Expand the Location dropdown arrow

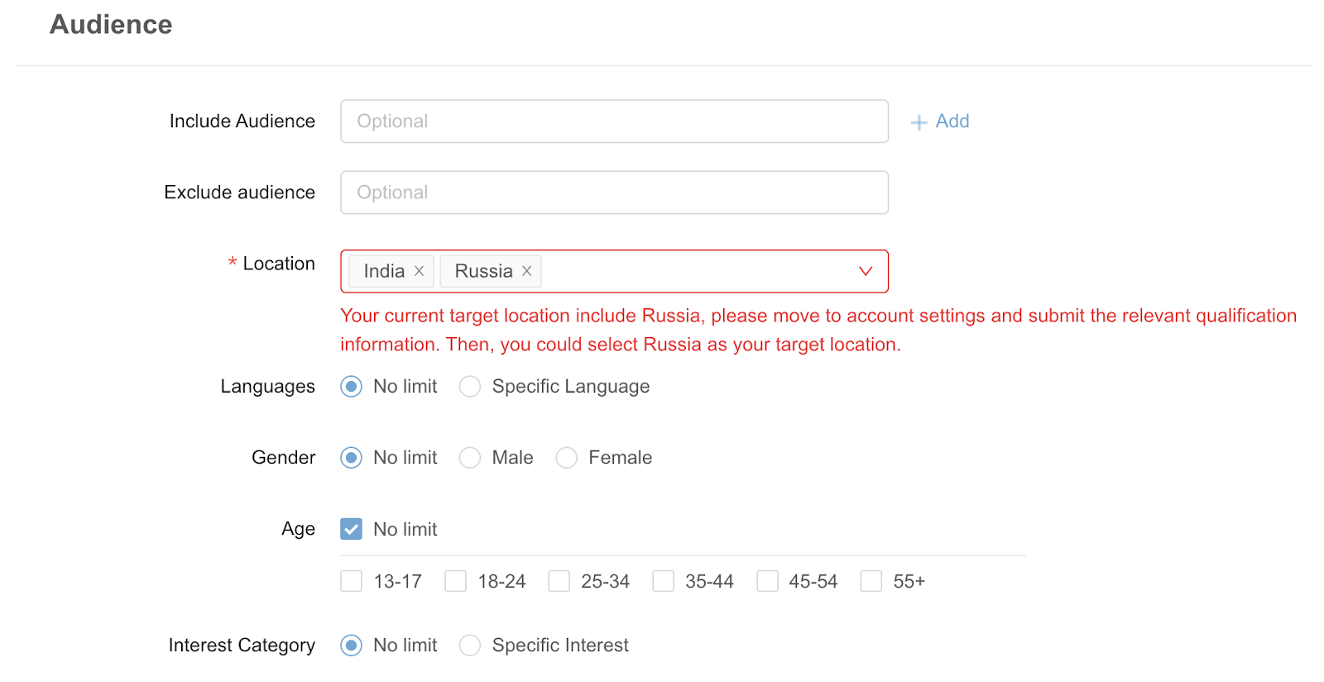[866, 271]
